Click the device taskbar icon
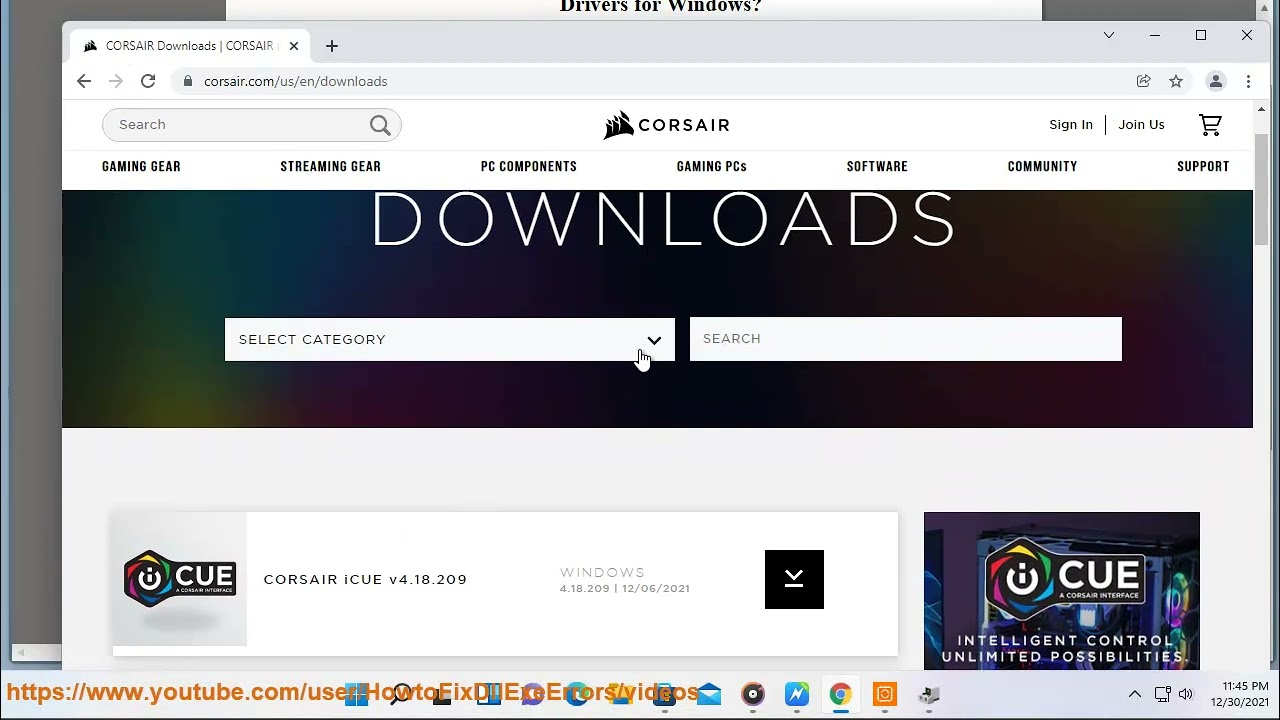The image size is (1280, 720). [x=929, y=694]
